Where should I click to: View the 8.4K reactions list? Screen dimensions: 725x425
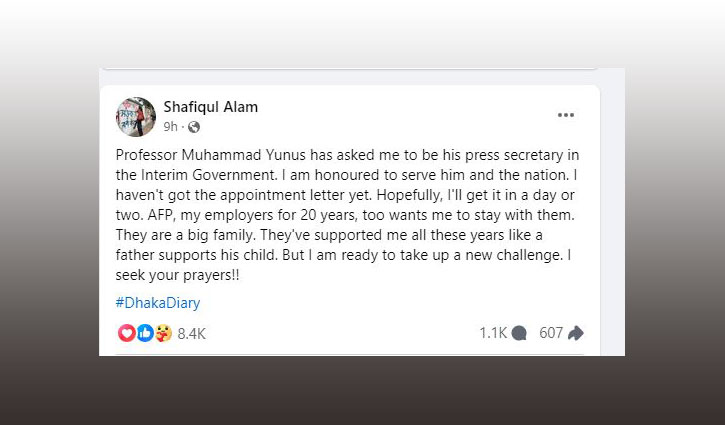(191, 333)
